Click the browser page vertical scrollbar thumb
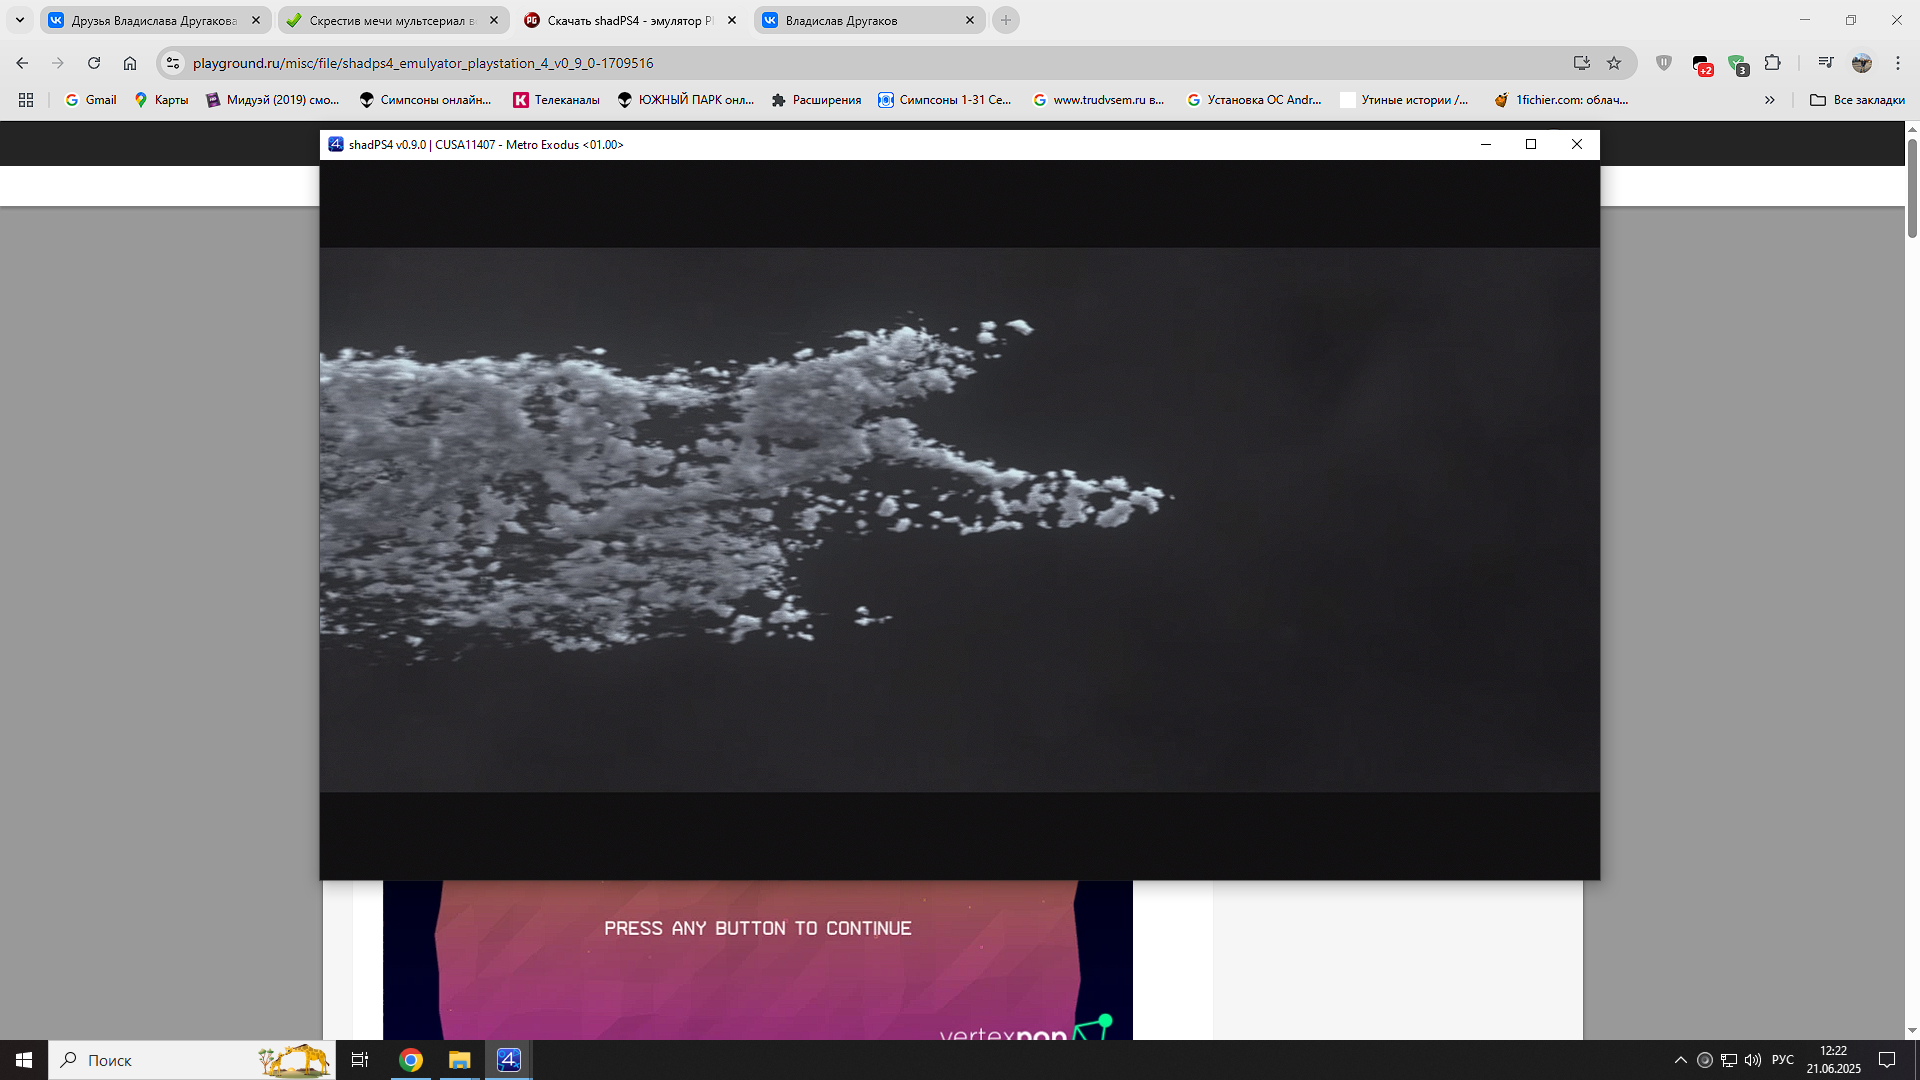Image resolution: width=1920 pixels, height=1080 pixels. (1912, 188)
